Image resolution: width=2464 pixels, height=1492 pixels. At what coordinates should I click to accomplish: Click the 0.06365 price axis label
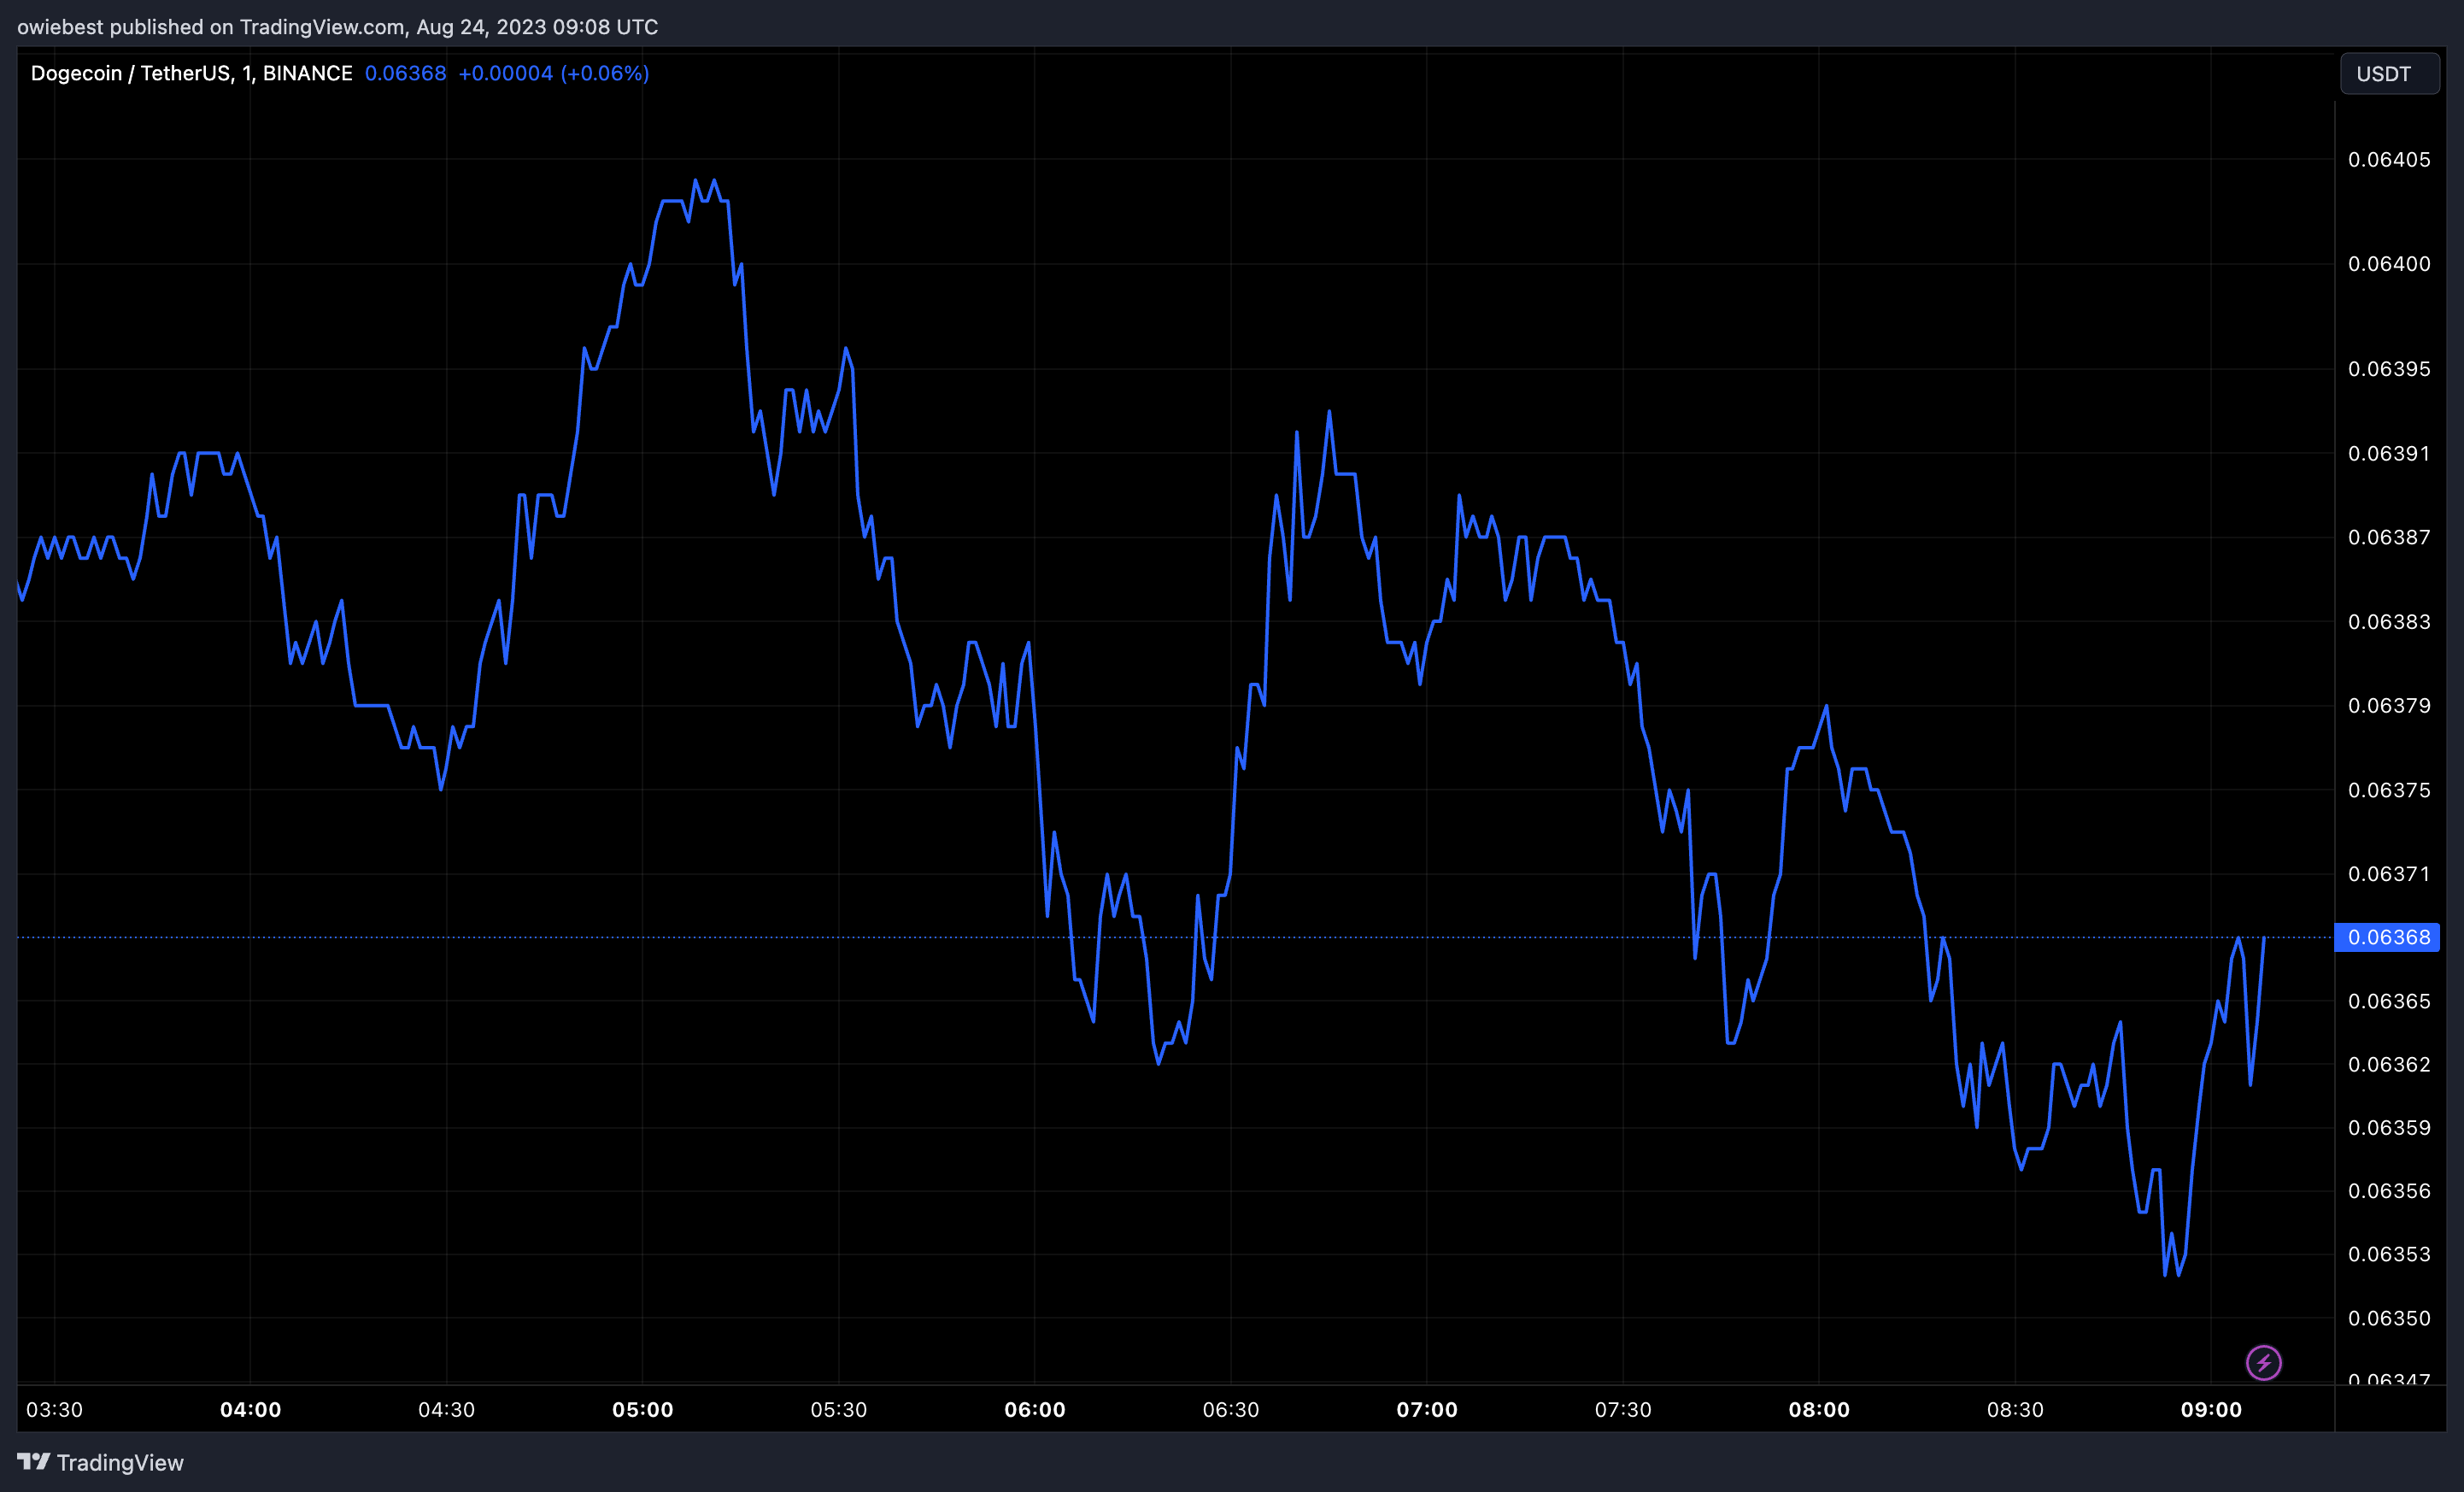2389,1001
